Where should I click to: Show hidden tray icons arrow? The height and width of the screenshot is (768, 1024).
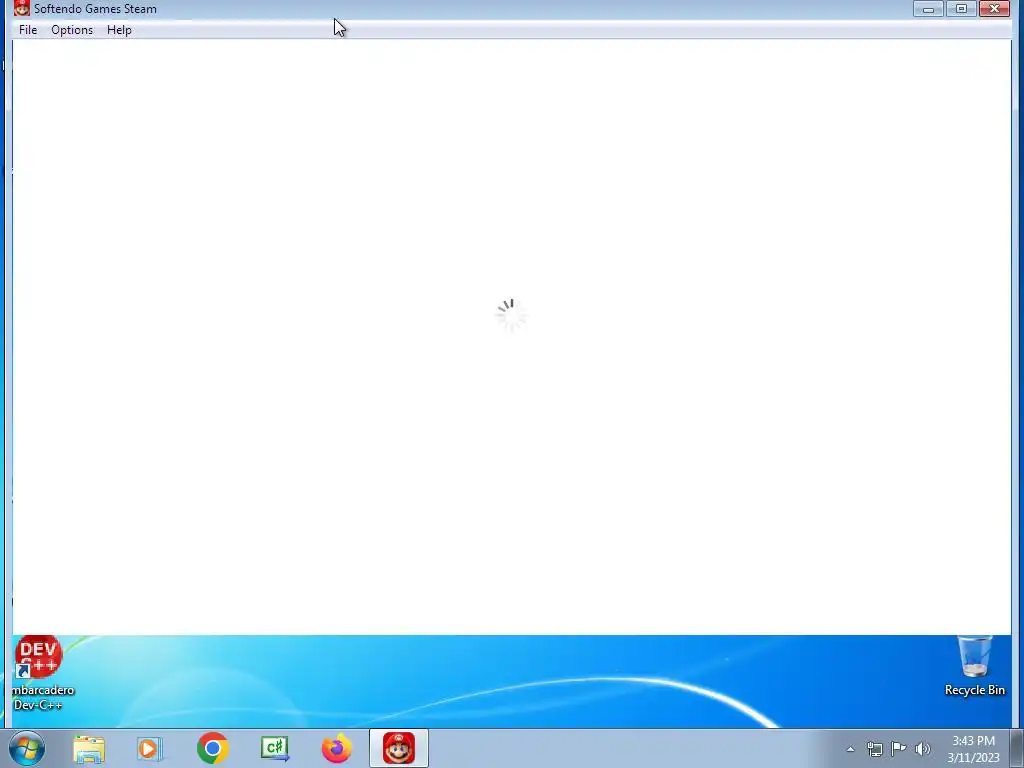(850, 749)
